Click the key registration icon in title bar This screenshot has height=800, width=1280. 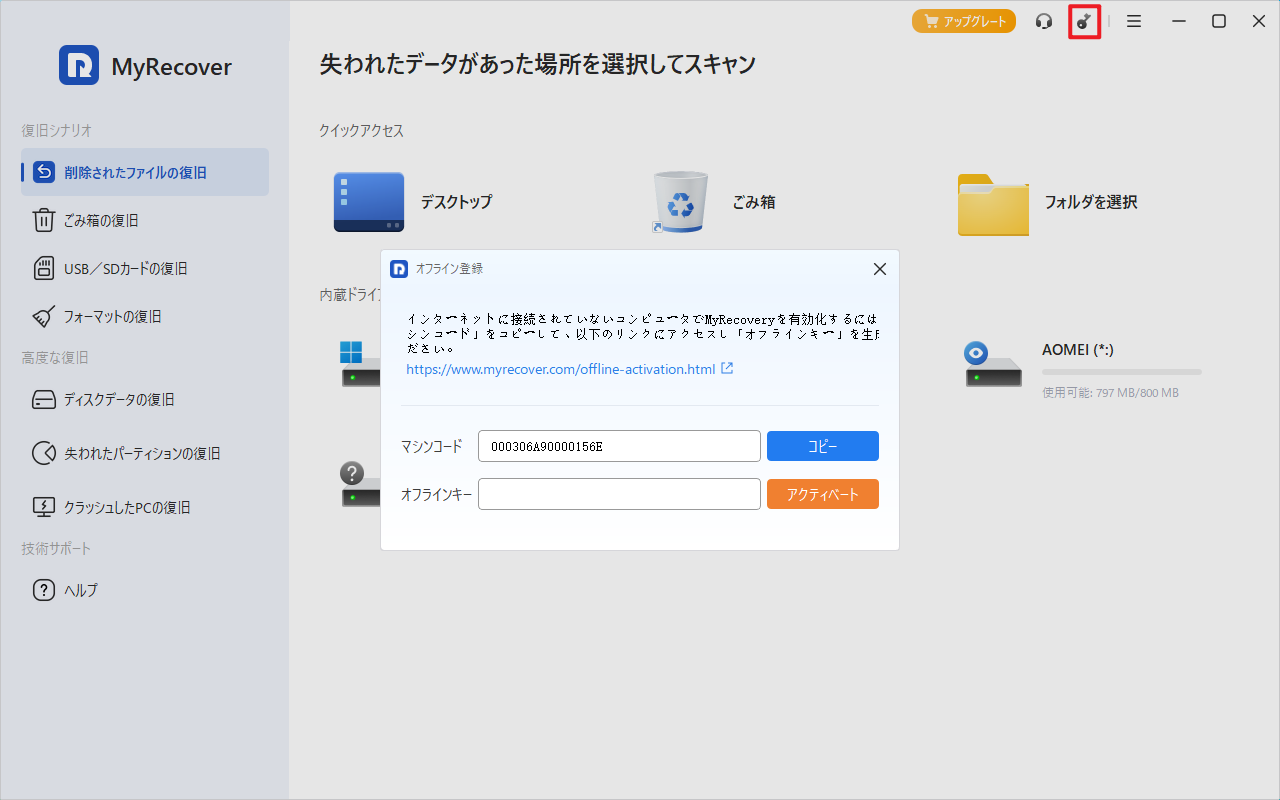[x=1084, y=21]
